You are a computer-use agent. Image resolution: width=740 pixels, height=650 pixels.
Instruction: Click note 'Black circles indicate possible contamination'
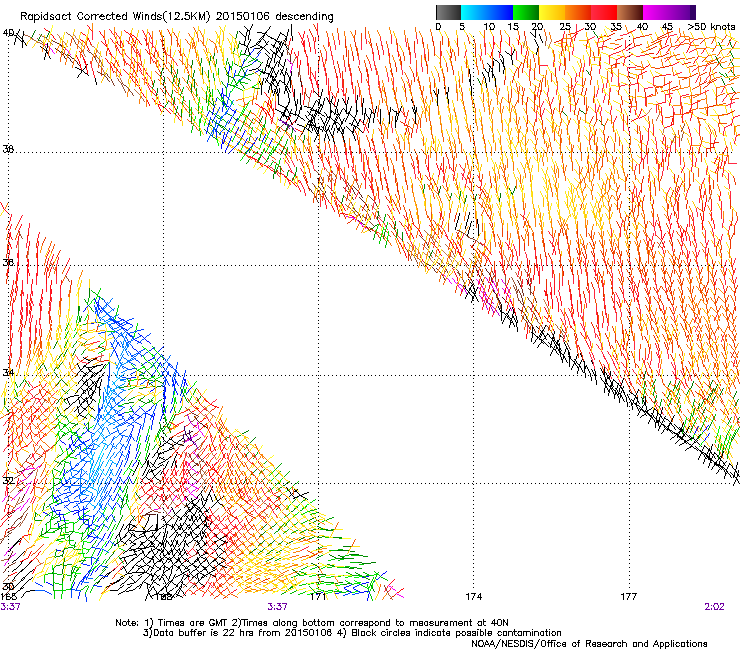pyautogui.click(x=456, y=633)
